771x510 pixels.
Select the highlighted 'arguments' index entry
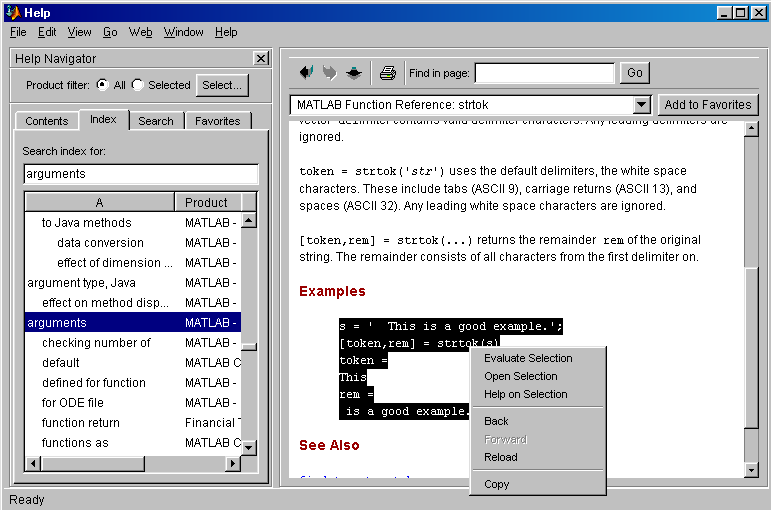[133, 323]
